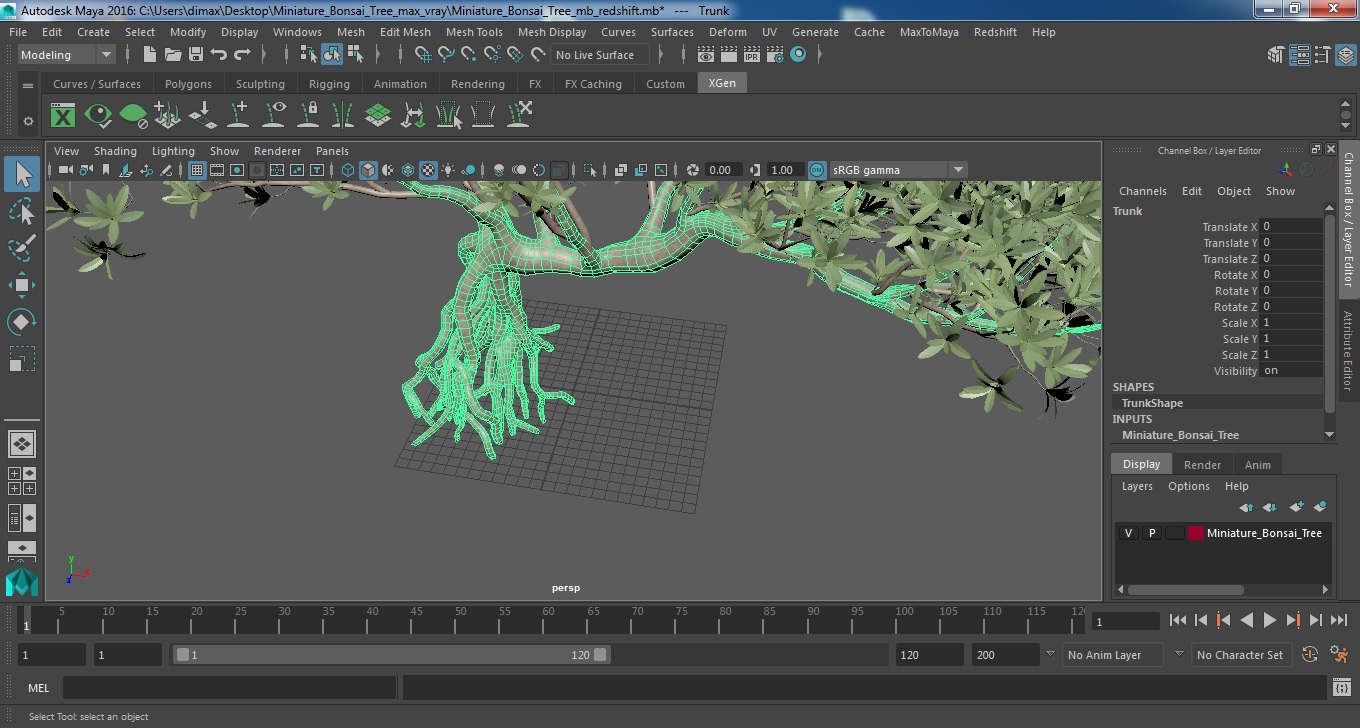Open a scene using folder icon
The image size is (1360, 728).
pos(173,55)
